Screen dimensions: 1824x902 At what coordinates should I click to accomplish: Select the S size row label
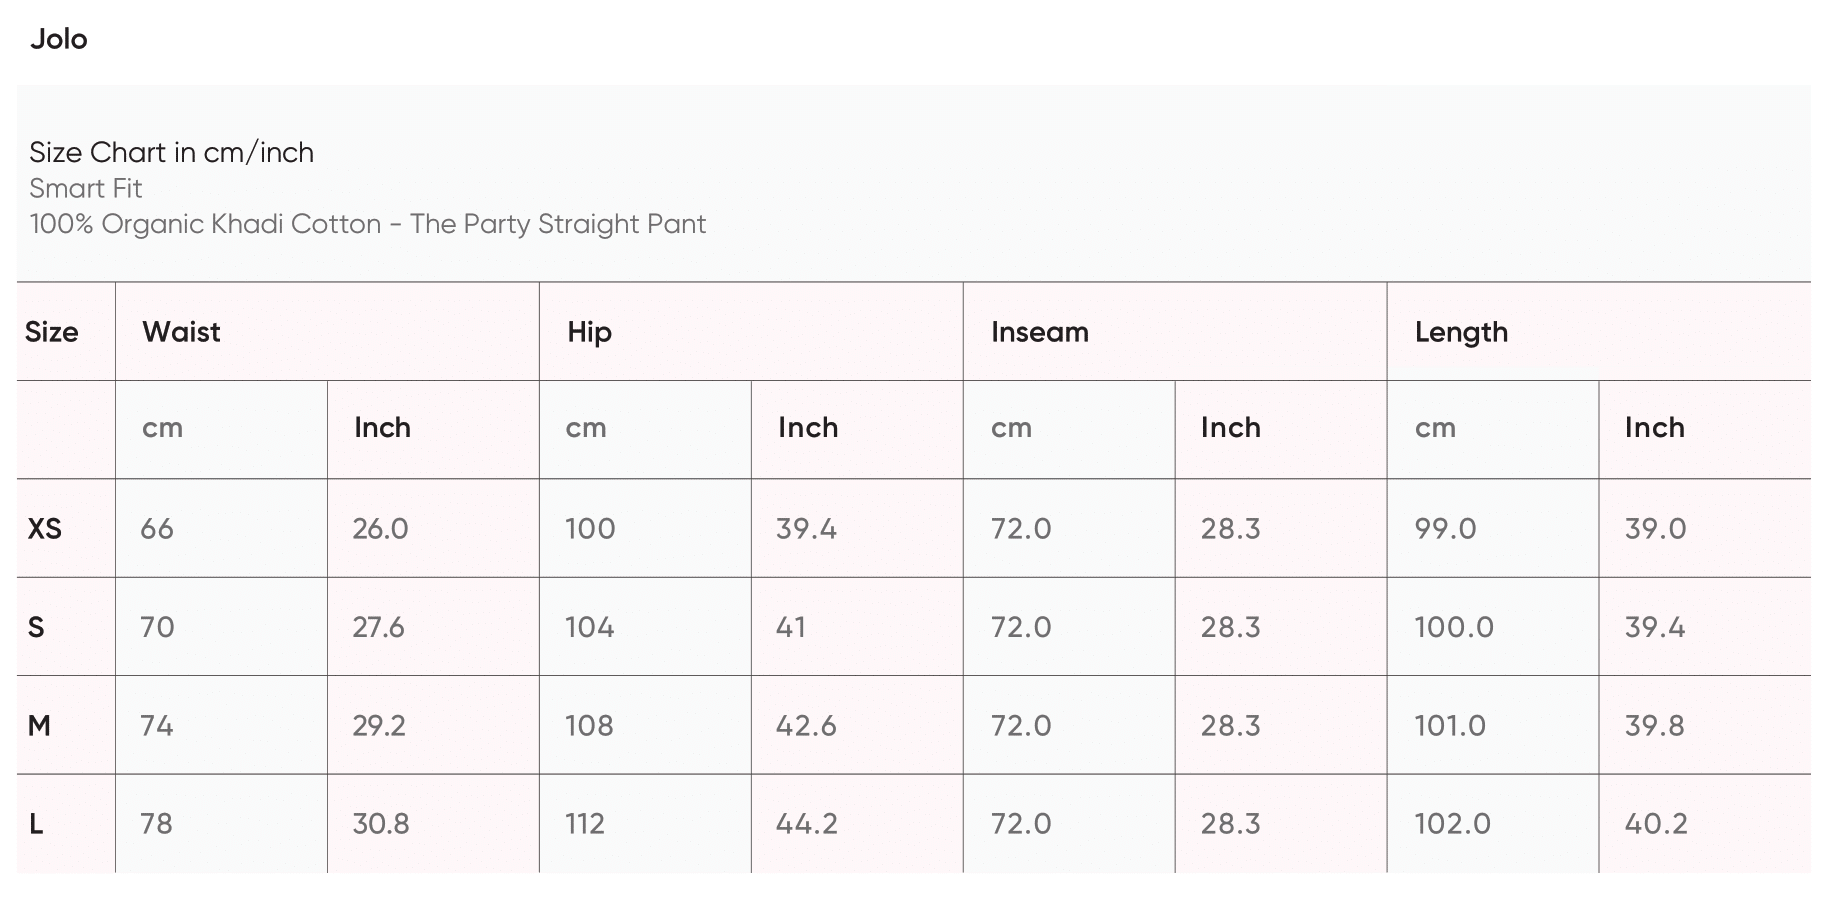pyautogui.click(x=36, y=627)
